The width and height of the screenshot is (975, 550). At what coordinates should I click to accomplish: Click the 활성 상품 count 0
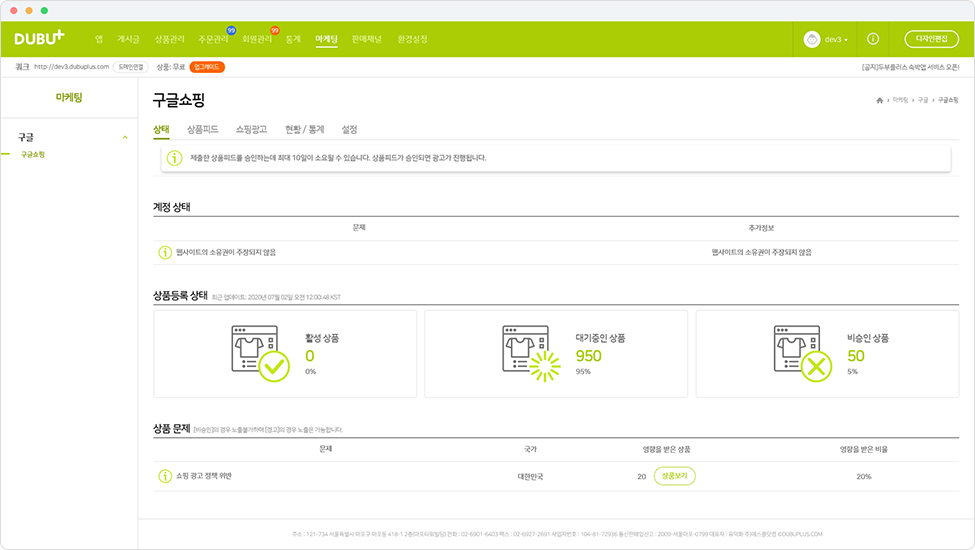click(310, 356)
